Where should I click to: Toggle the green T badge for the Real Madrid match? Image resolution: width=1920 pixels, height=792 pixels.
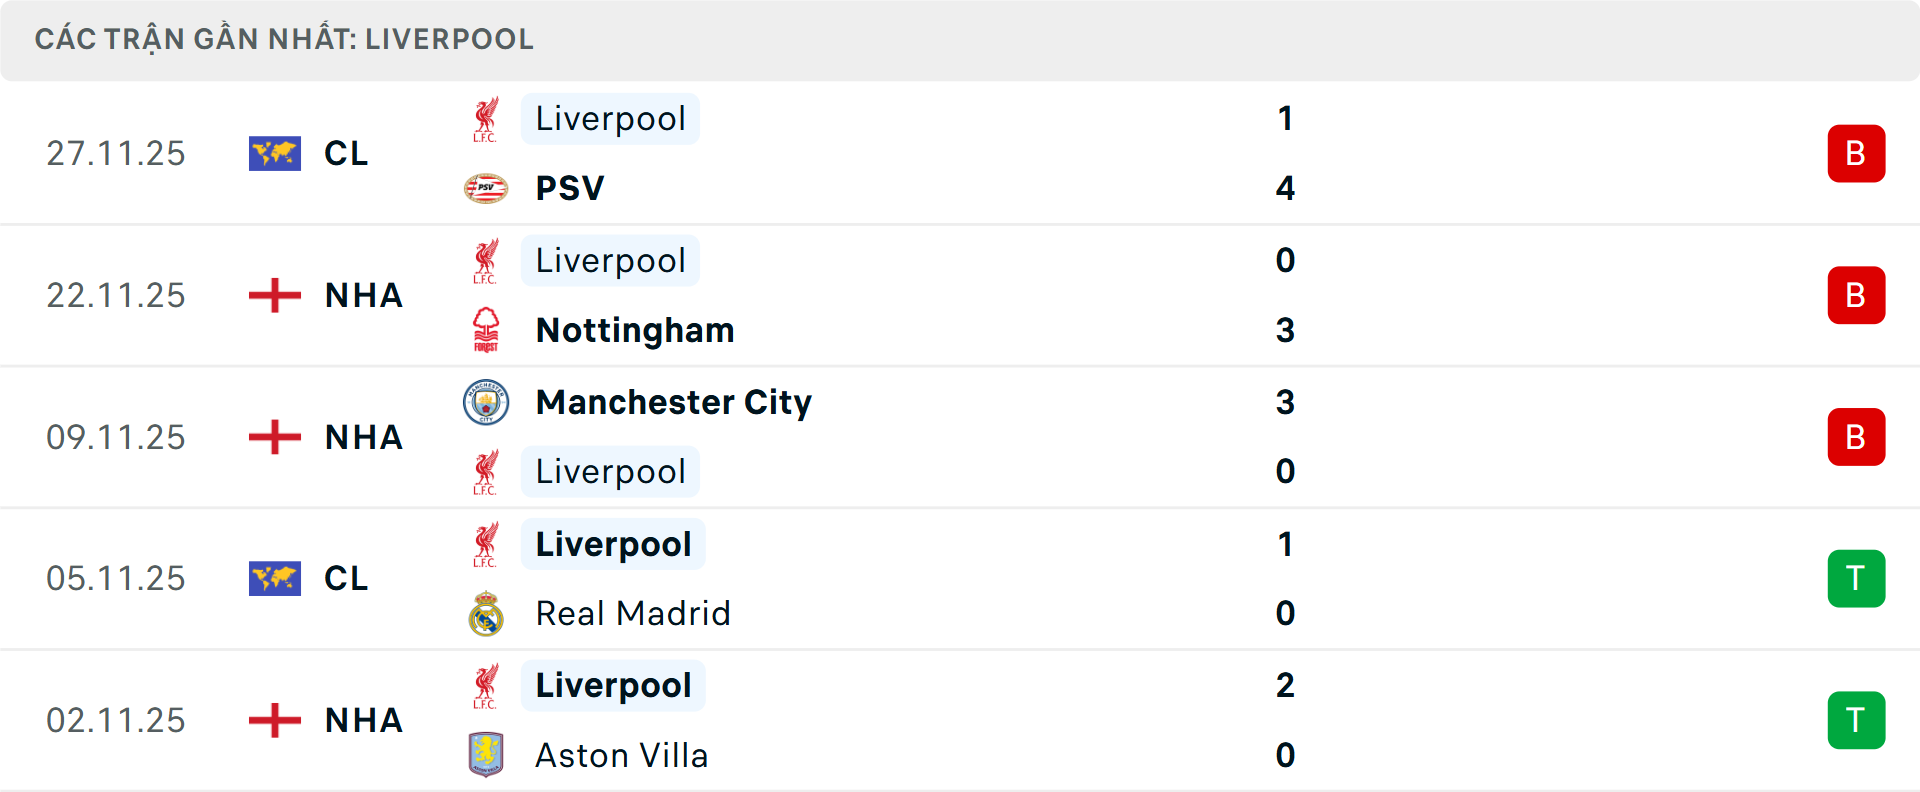pos(1857,578)
